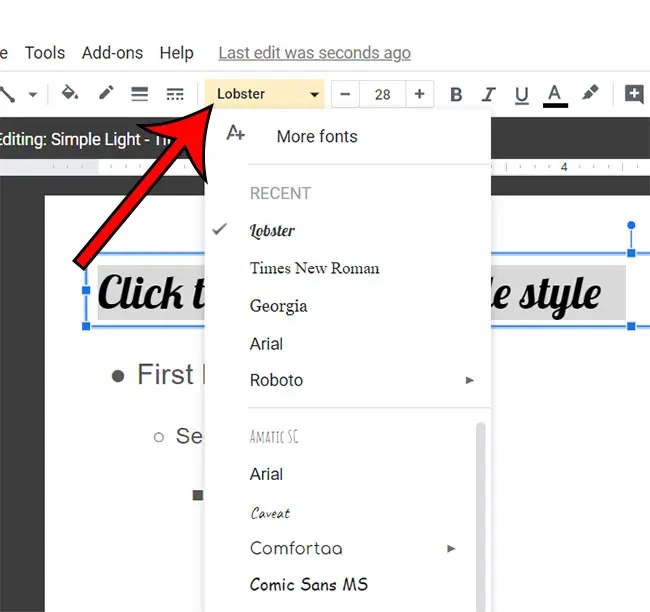Click the More fonts icon

[236, 134]
